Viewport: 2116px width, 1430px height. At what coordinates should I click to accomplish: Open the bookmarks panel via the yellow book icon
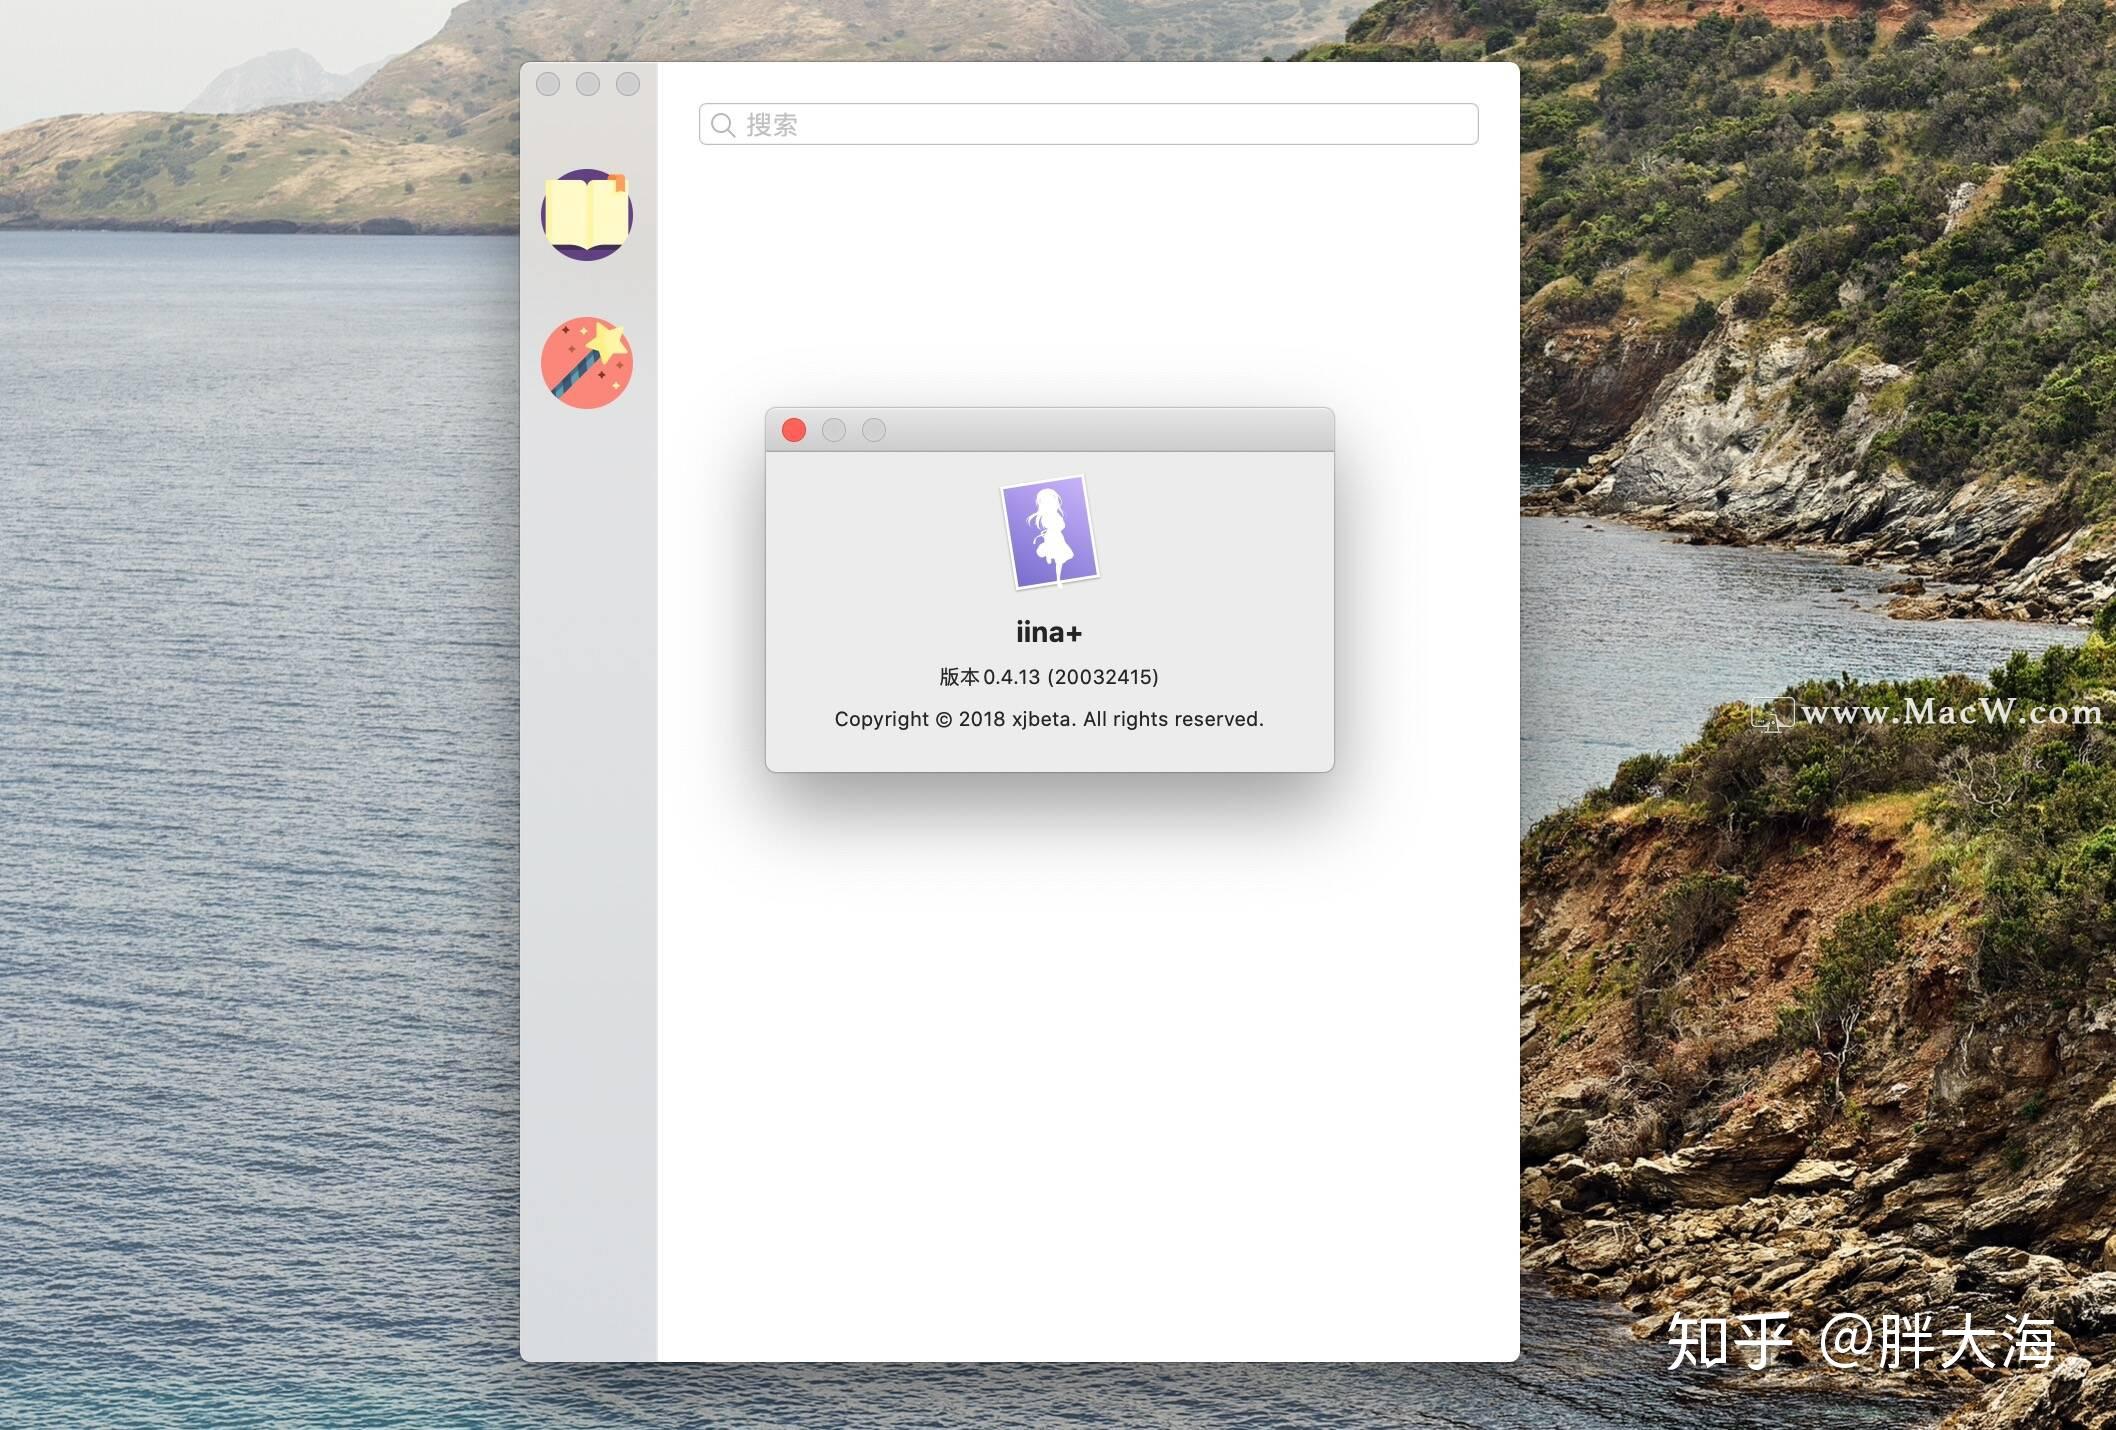pyautogui.click(x=588, y=214)
